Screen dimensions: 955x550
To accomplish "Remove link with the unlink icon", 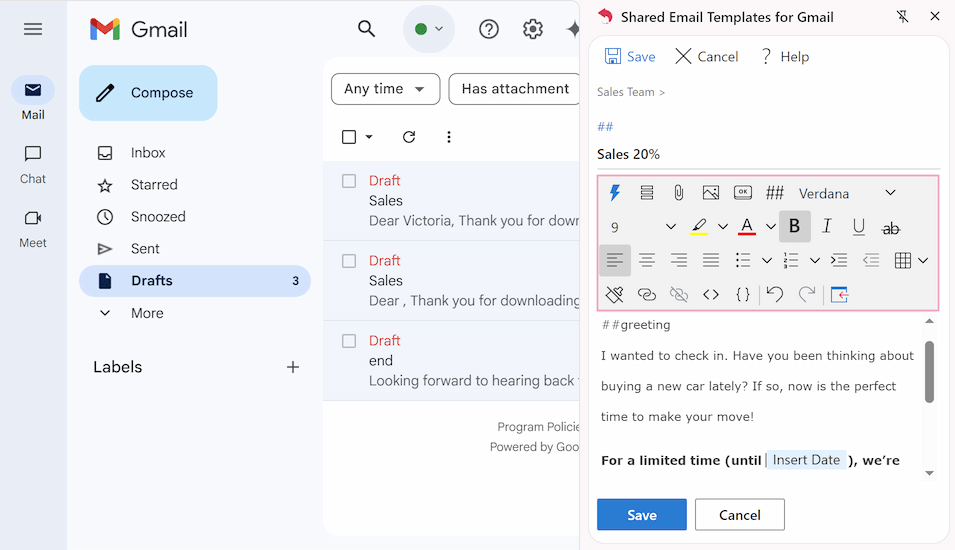I will (678, 295).
